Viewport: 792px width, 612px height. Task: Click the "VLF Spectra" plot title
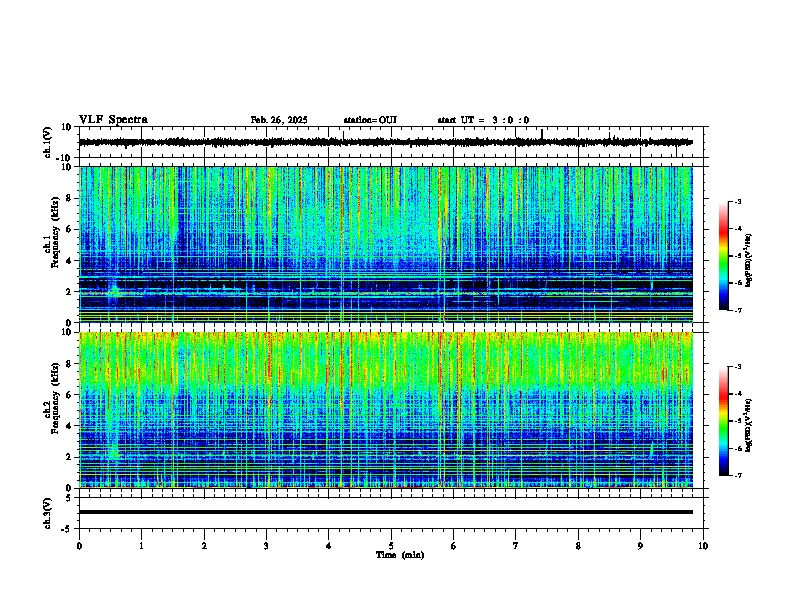(113, 120)
